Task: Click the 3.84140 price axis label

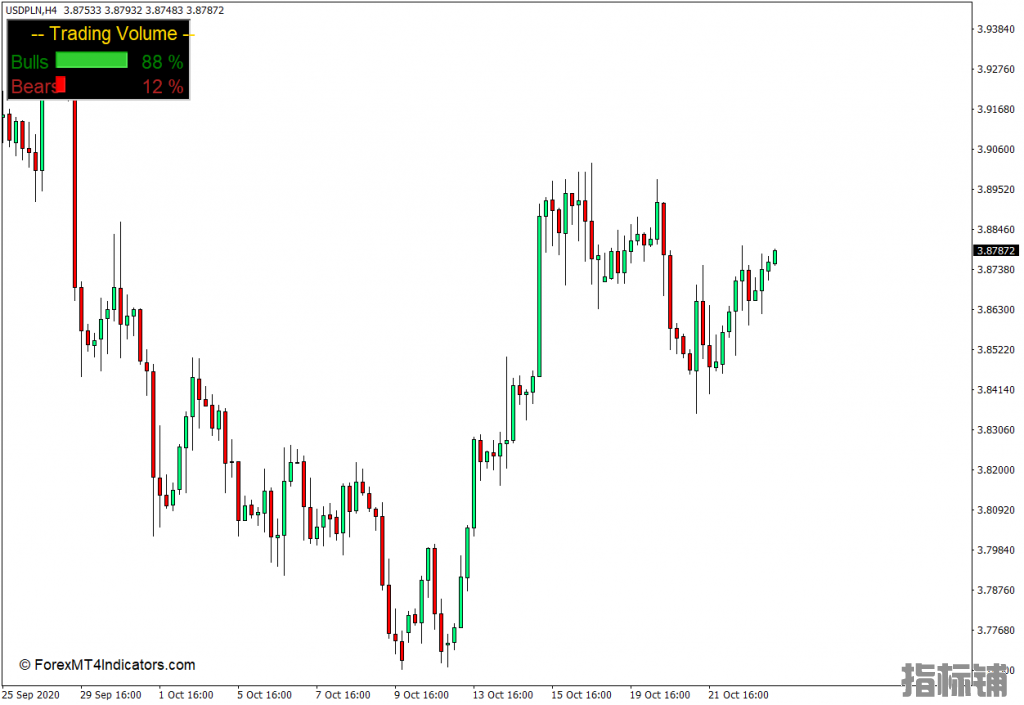Action: (996, 390)
